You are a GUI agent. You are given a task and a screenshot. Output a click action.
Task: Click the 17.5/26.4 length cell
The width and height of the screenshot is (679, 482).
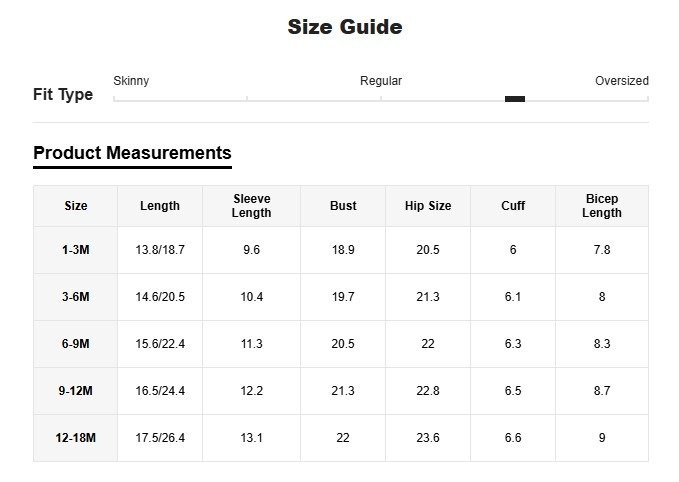tap(160, 438)
